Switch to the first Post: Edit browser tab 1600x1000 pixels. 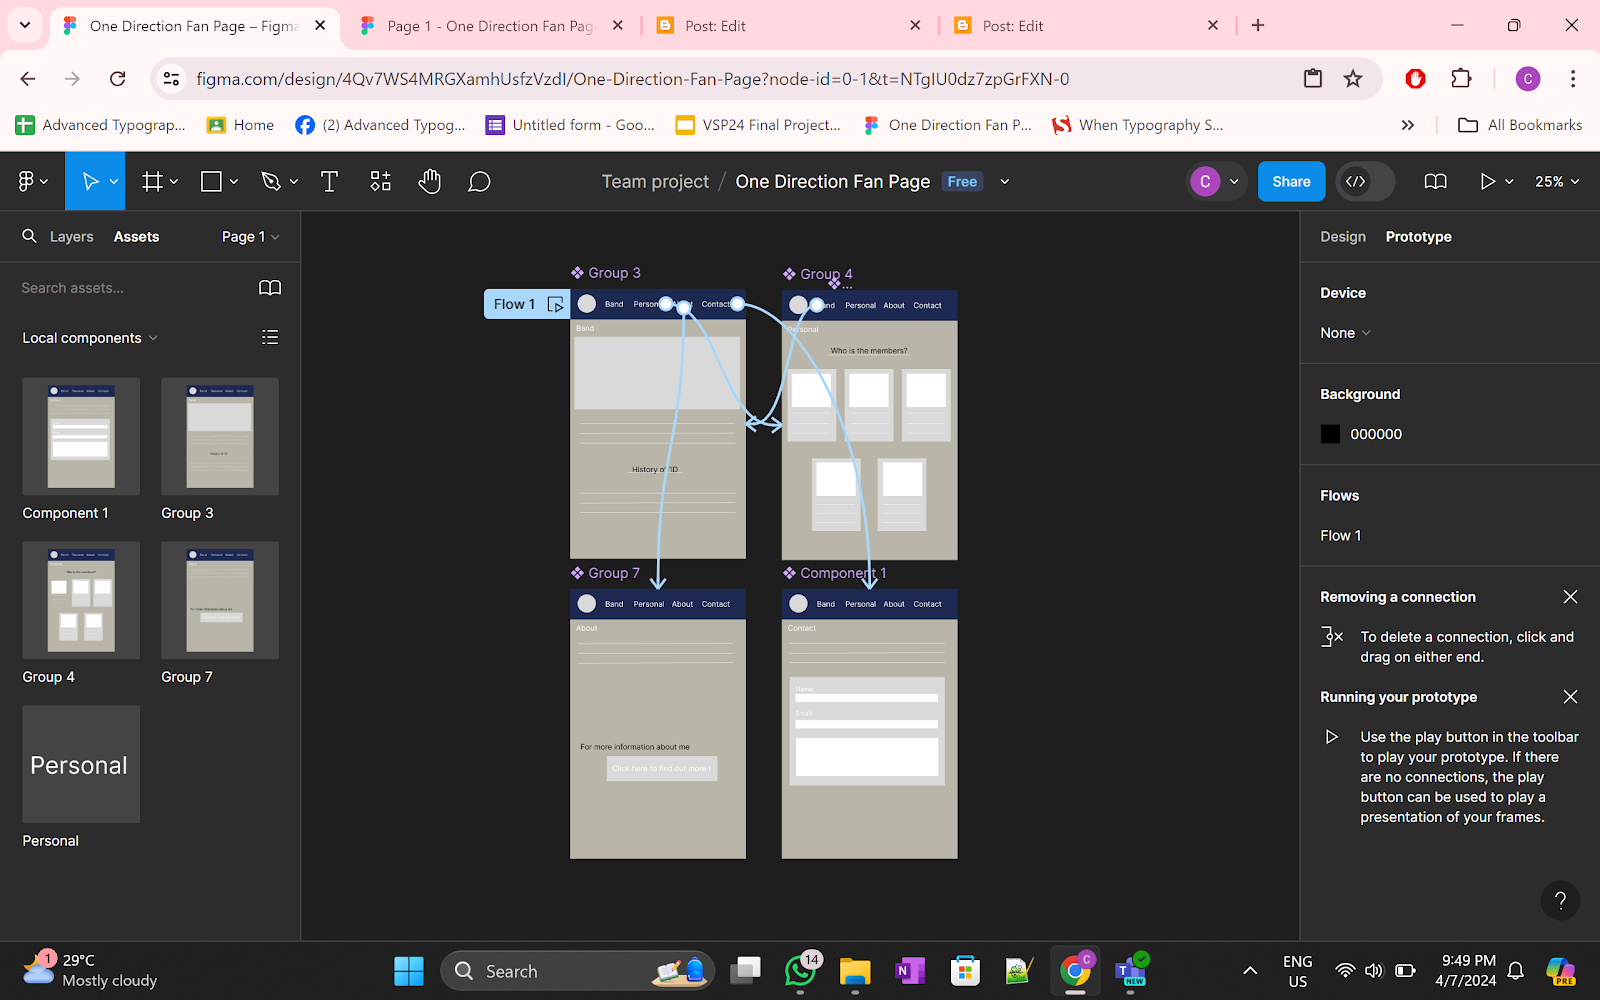click(x=788, y=26)
